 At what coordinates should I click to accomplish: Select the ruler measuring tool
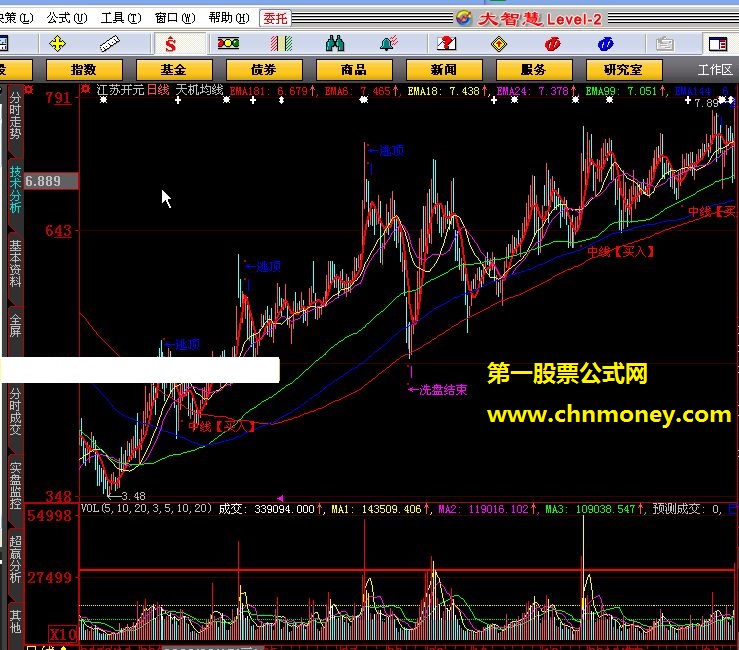110,44
